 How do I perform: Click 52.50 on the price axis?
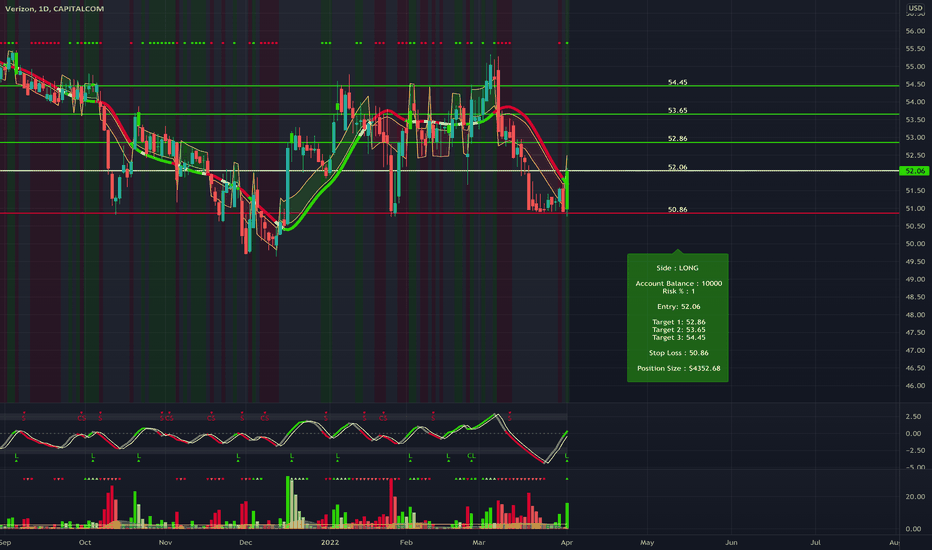coord(915,155)
